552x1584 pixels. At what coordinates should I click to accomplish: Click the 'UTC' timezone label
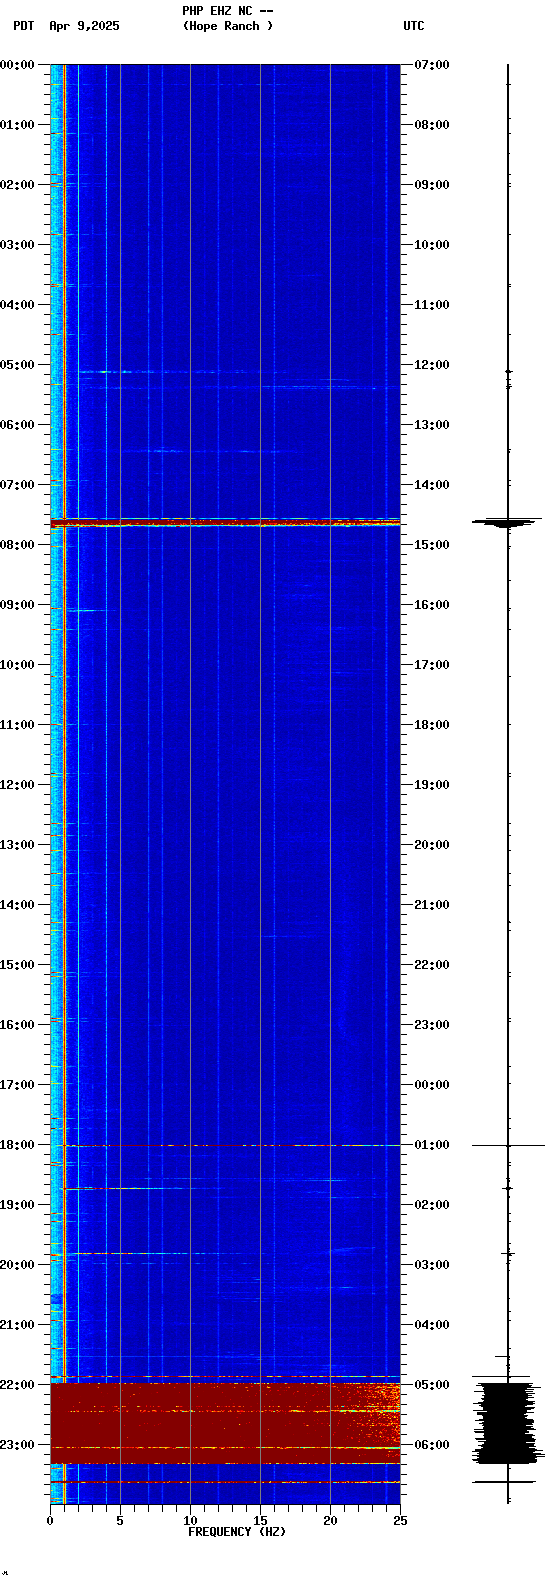pos(414,26)
